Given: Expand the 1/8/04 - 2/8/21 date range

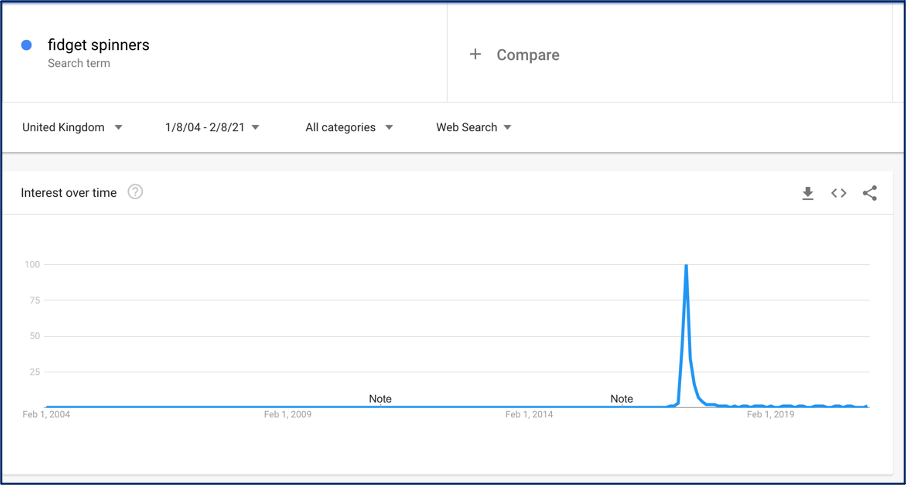Looking at the screenshot, I should pos(212,127).
